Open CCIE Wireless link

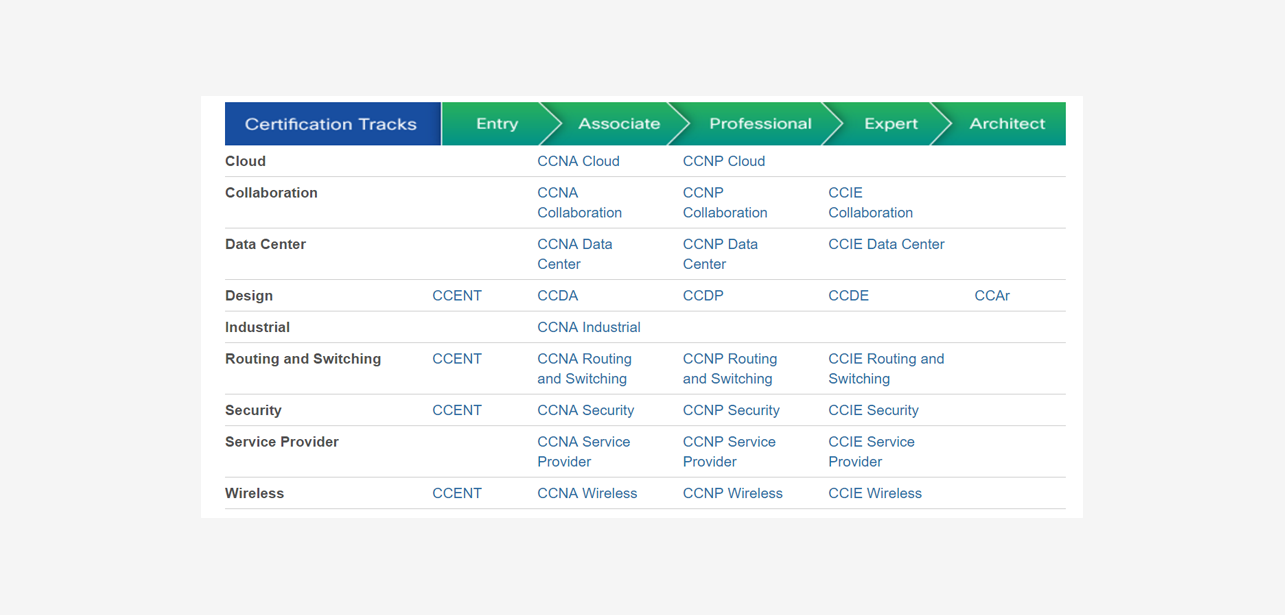click(x=875, y=493)
